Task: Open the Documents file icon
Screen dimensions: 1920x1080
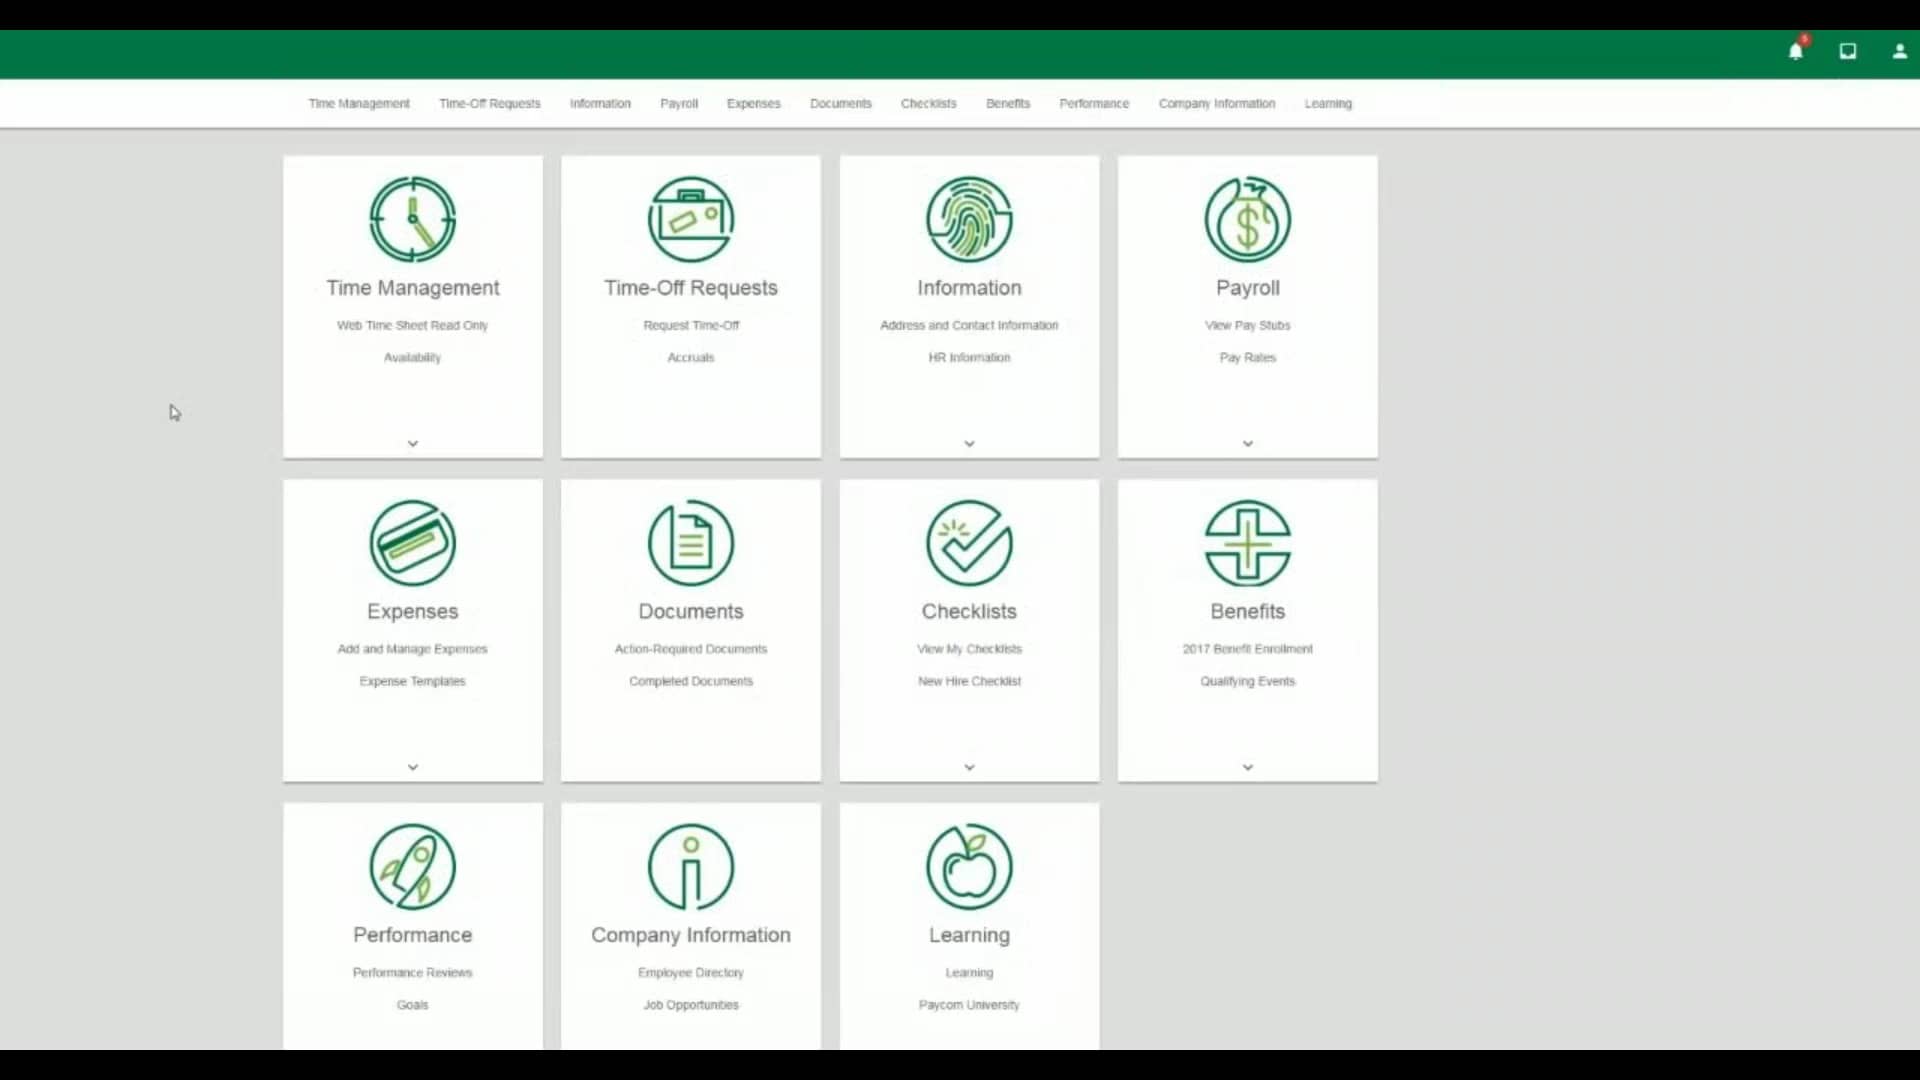Action: (x=690, y=543)
